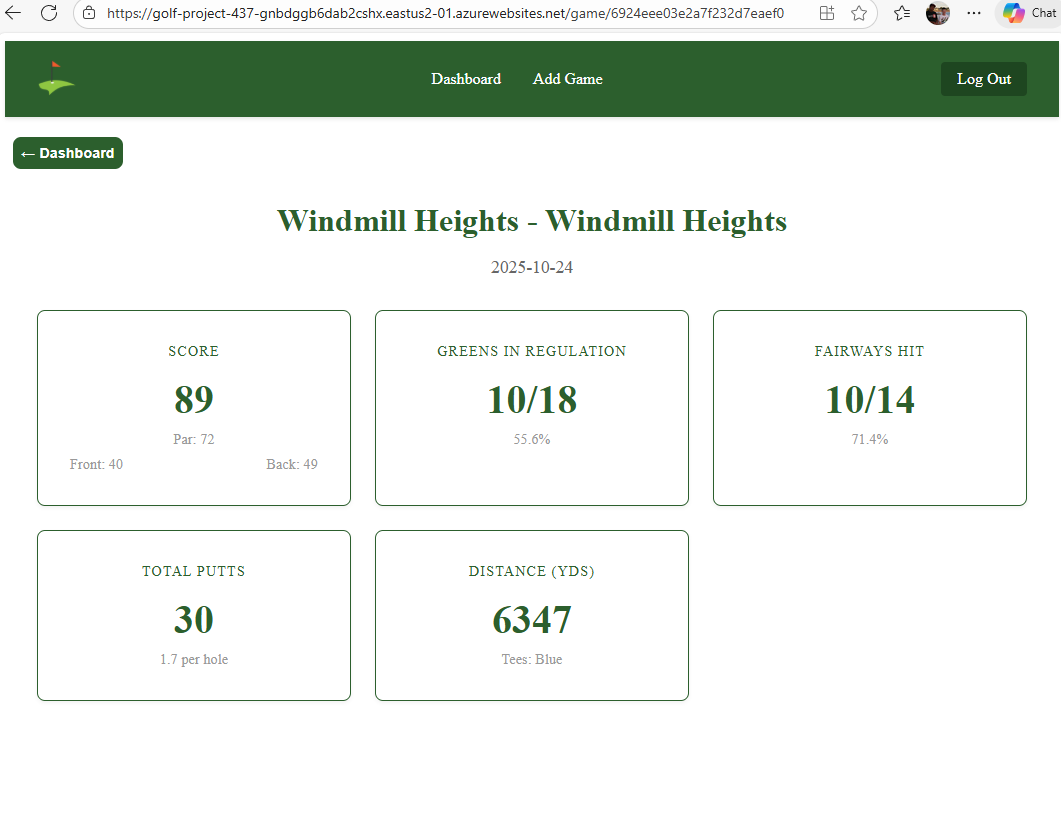Return via the ← Dashboard button

(68, 153)
